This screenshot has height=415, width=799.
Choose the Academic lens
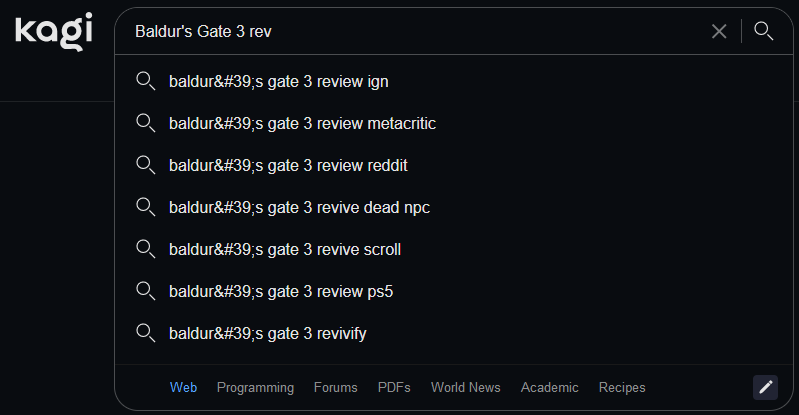(549, 387)
